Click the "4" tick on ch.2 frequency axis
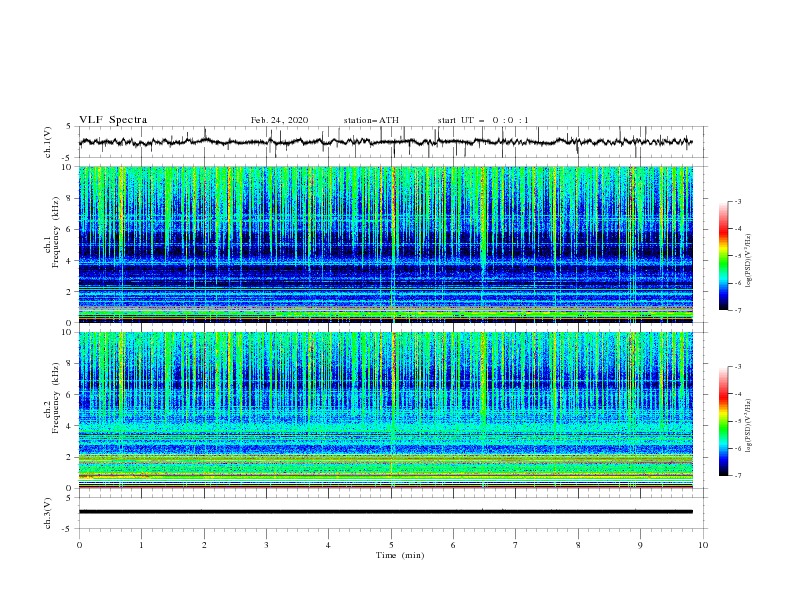Viewport: 792px width, 612px height. tap(71, 426)
